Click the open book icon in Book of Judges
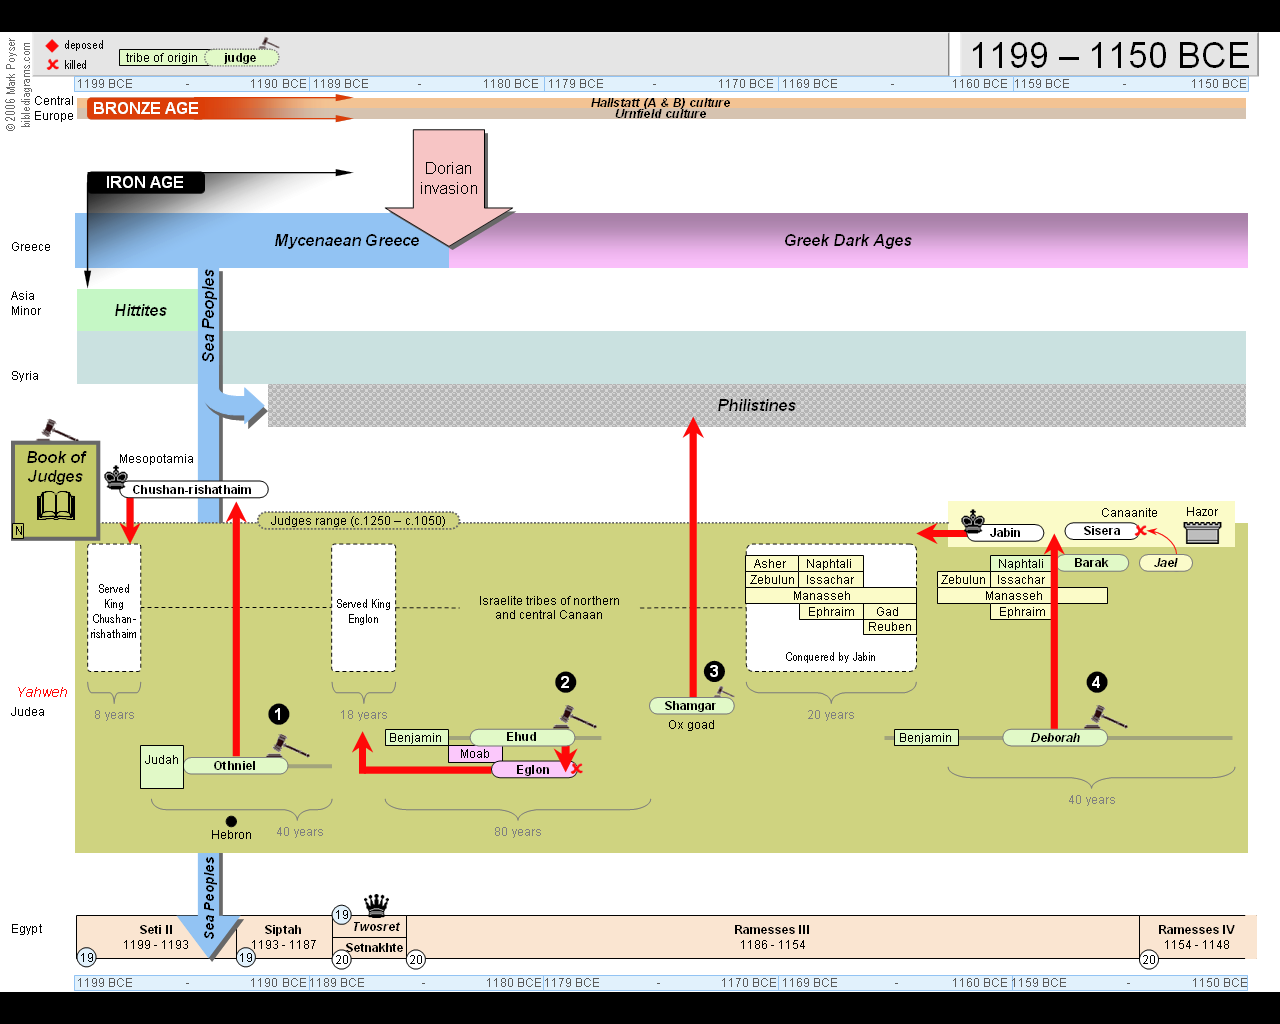 (56, 506)
